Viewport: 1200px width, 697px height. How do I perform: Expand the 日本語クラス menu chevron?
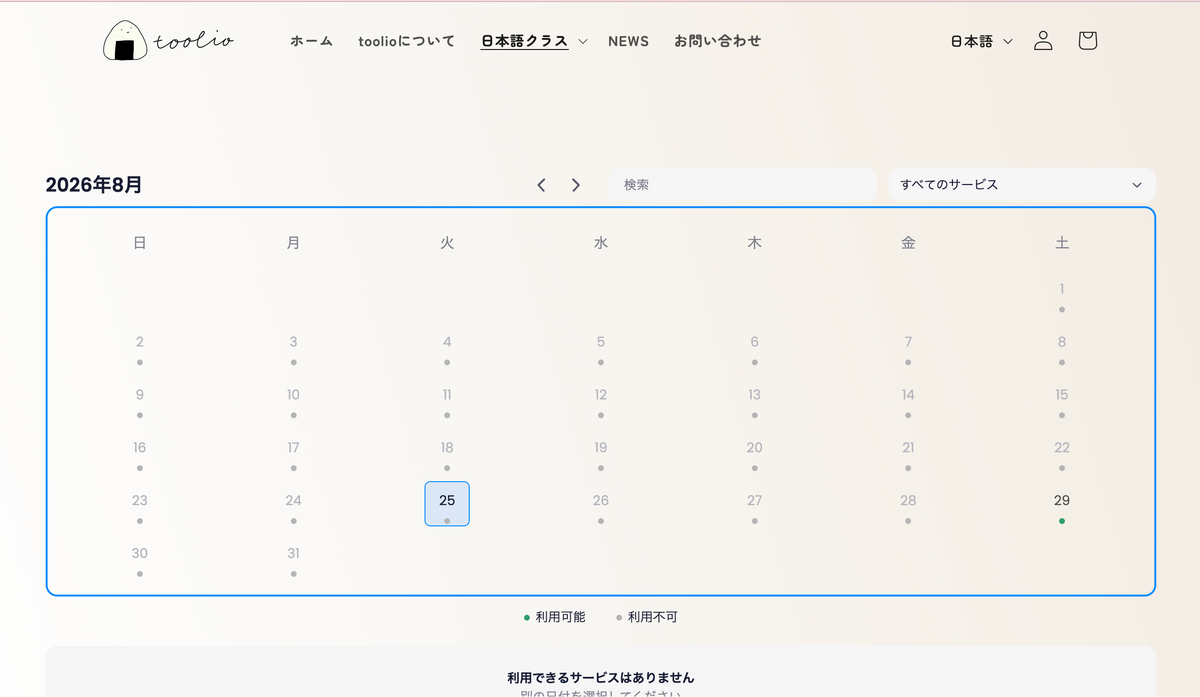tap(583, 42)
